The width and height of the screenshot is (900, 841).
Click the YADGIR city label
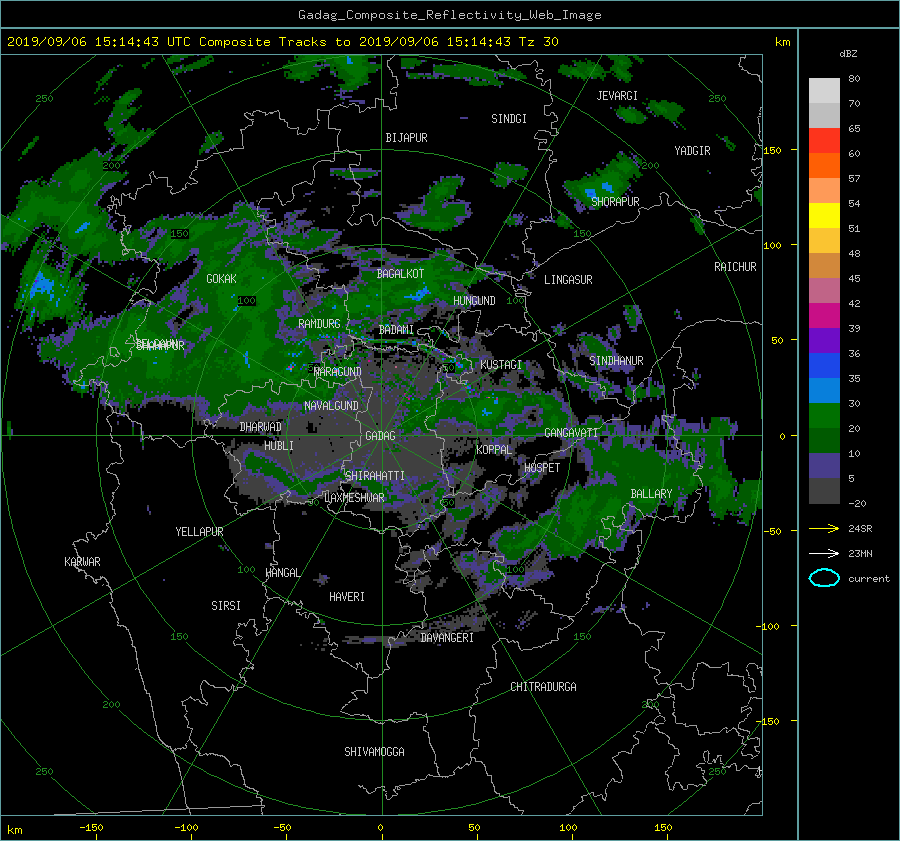(692, 151)
